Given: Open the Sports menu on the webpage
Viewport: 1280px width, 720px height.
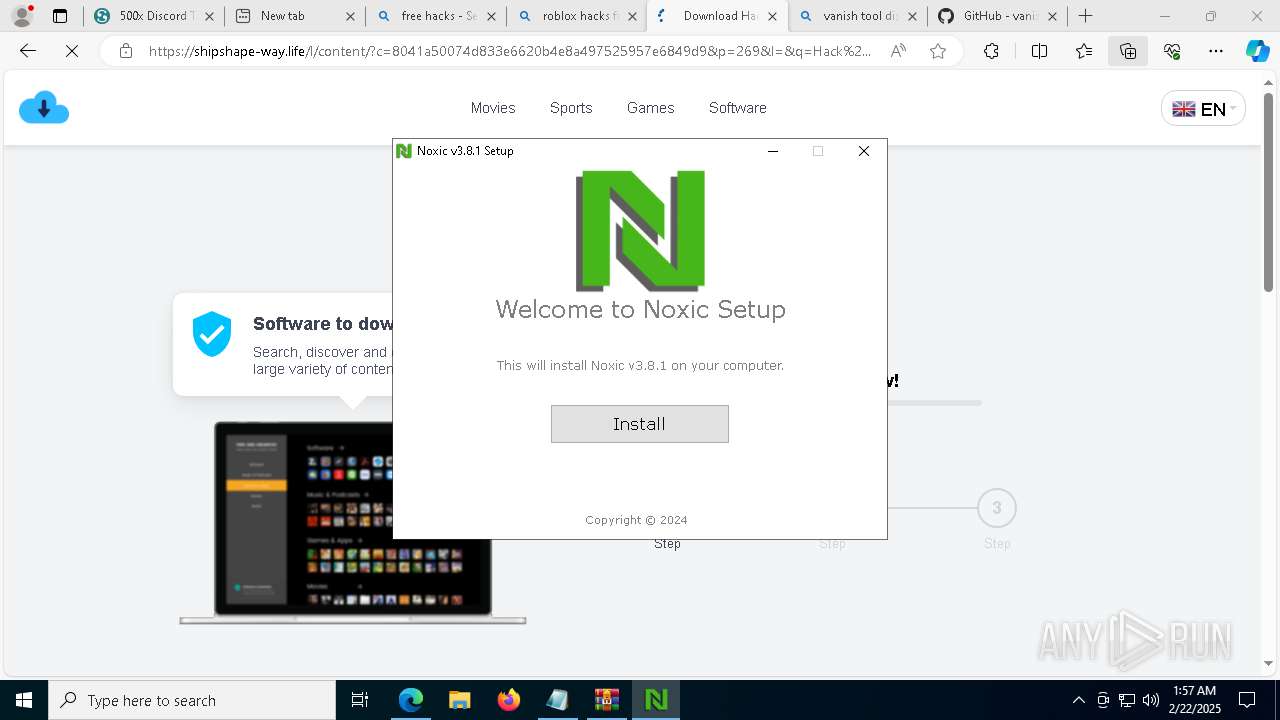Looking at the screenshot, I should (571, 108).
